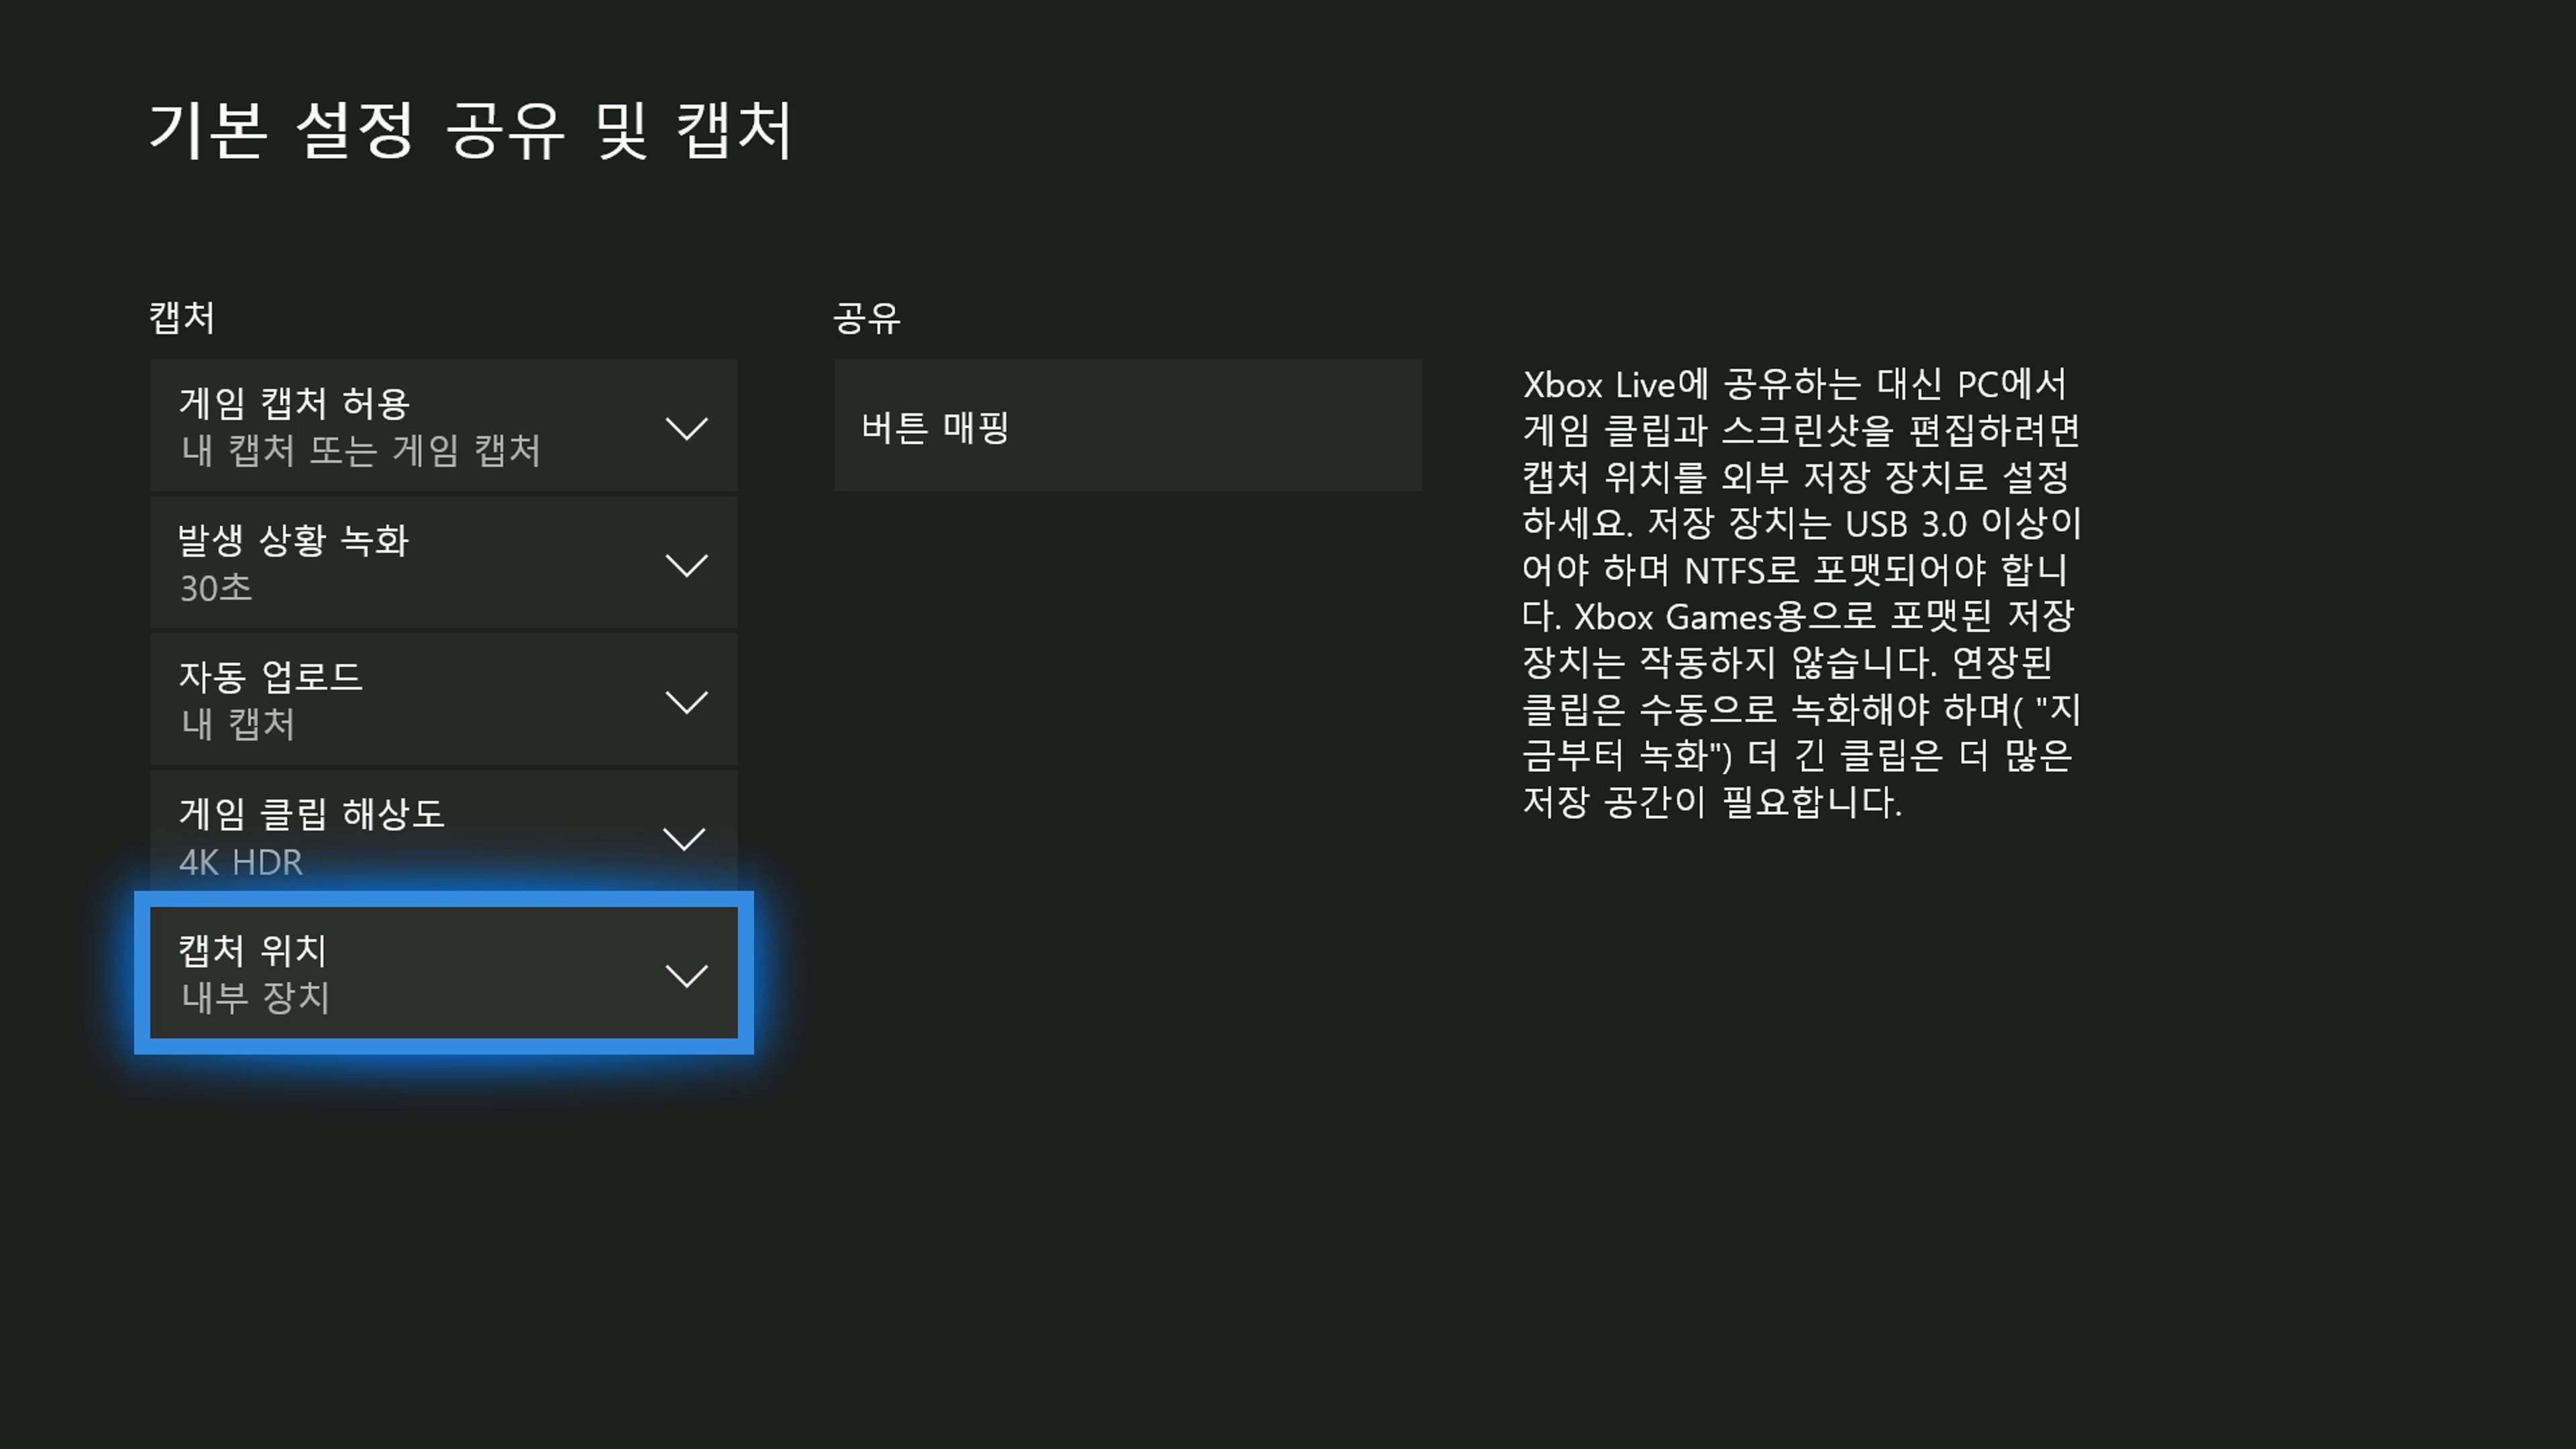Image resolution: width=2576 pixels, height=1449 pixels.
Task: Click the 30초 recording duration value
Action: pyautogui.click(x=216, y=588)
